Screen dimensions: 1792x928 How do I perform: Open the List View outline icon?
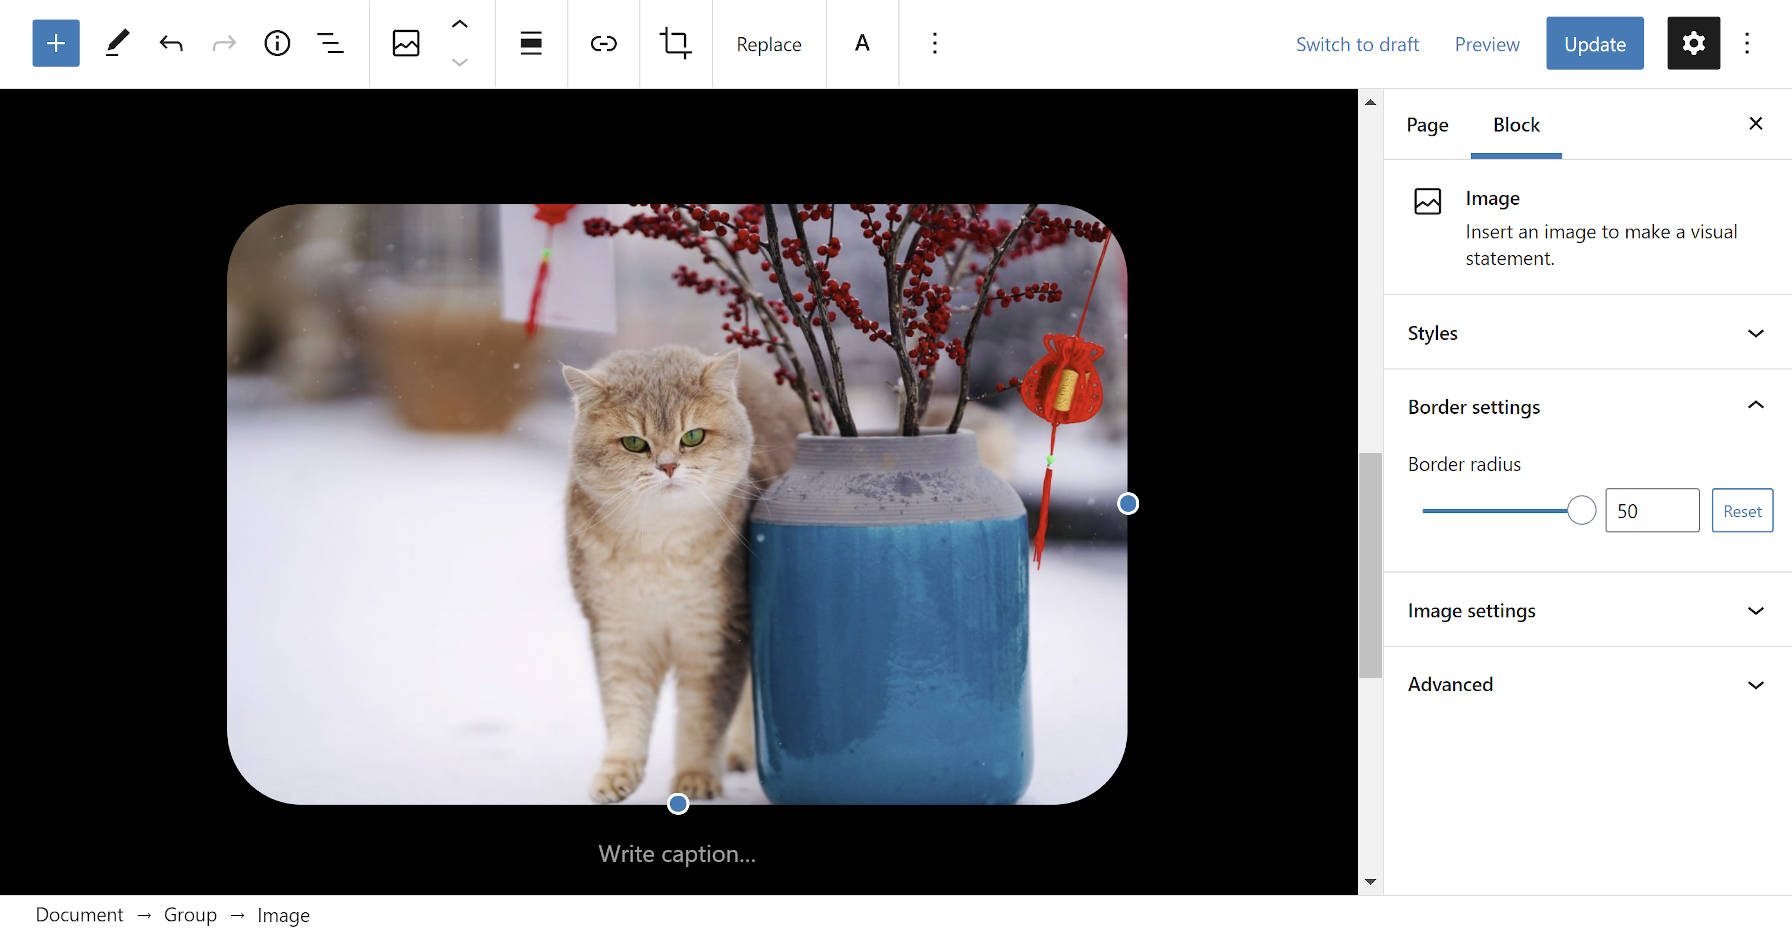pyautogui.click(x=331, y=43)
